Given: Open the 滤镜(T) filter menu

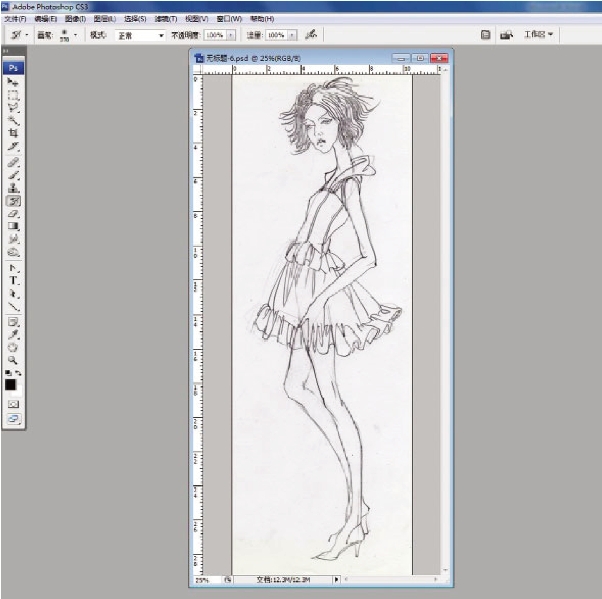Looking at the screenshot, I should tap(166, 19).
